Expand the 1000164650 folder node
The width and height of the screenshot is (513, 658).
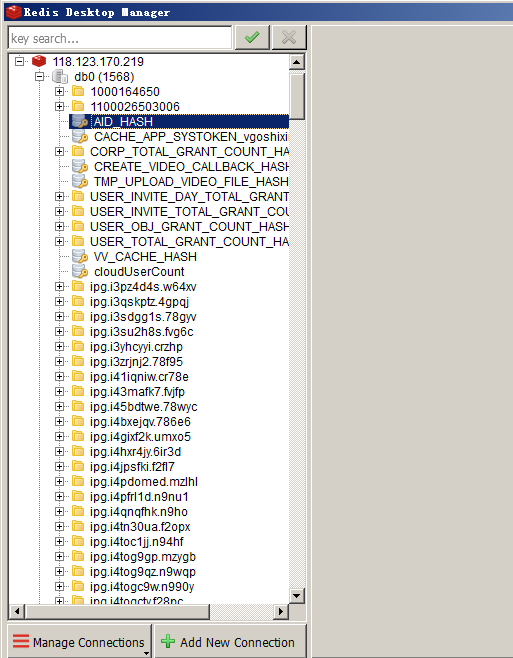[x=59, y=91]
